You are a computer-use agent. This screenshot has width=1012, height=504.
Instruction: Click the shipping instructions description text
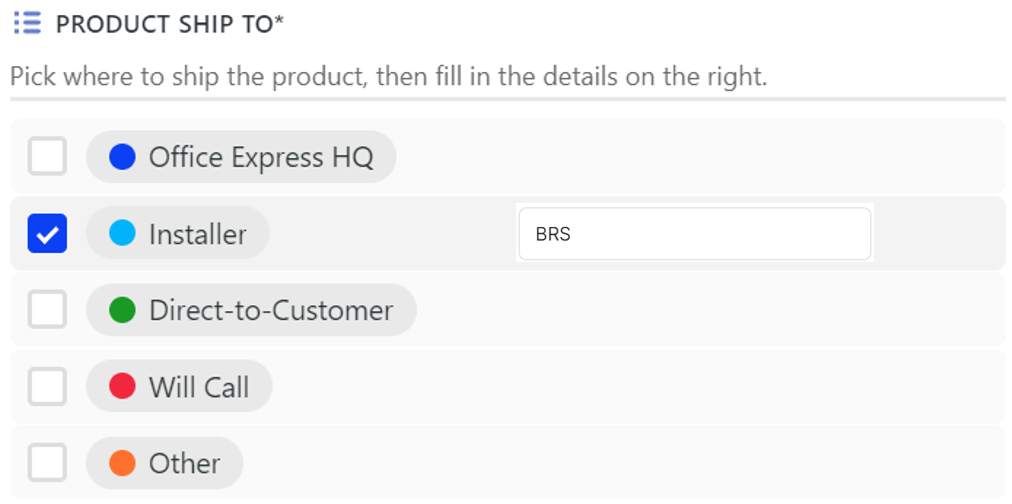389,77
